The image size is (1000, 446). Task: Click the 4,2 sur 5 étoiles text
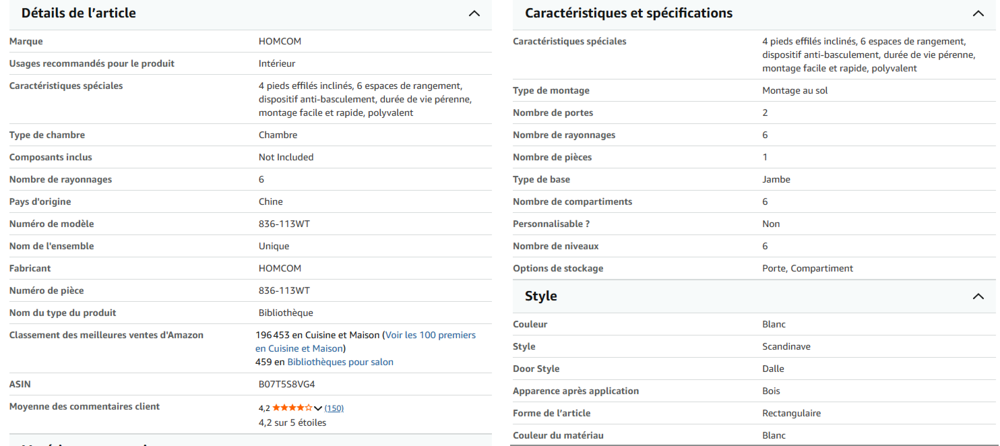292,422
